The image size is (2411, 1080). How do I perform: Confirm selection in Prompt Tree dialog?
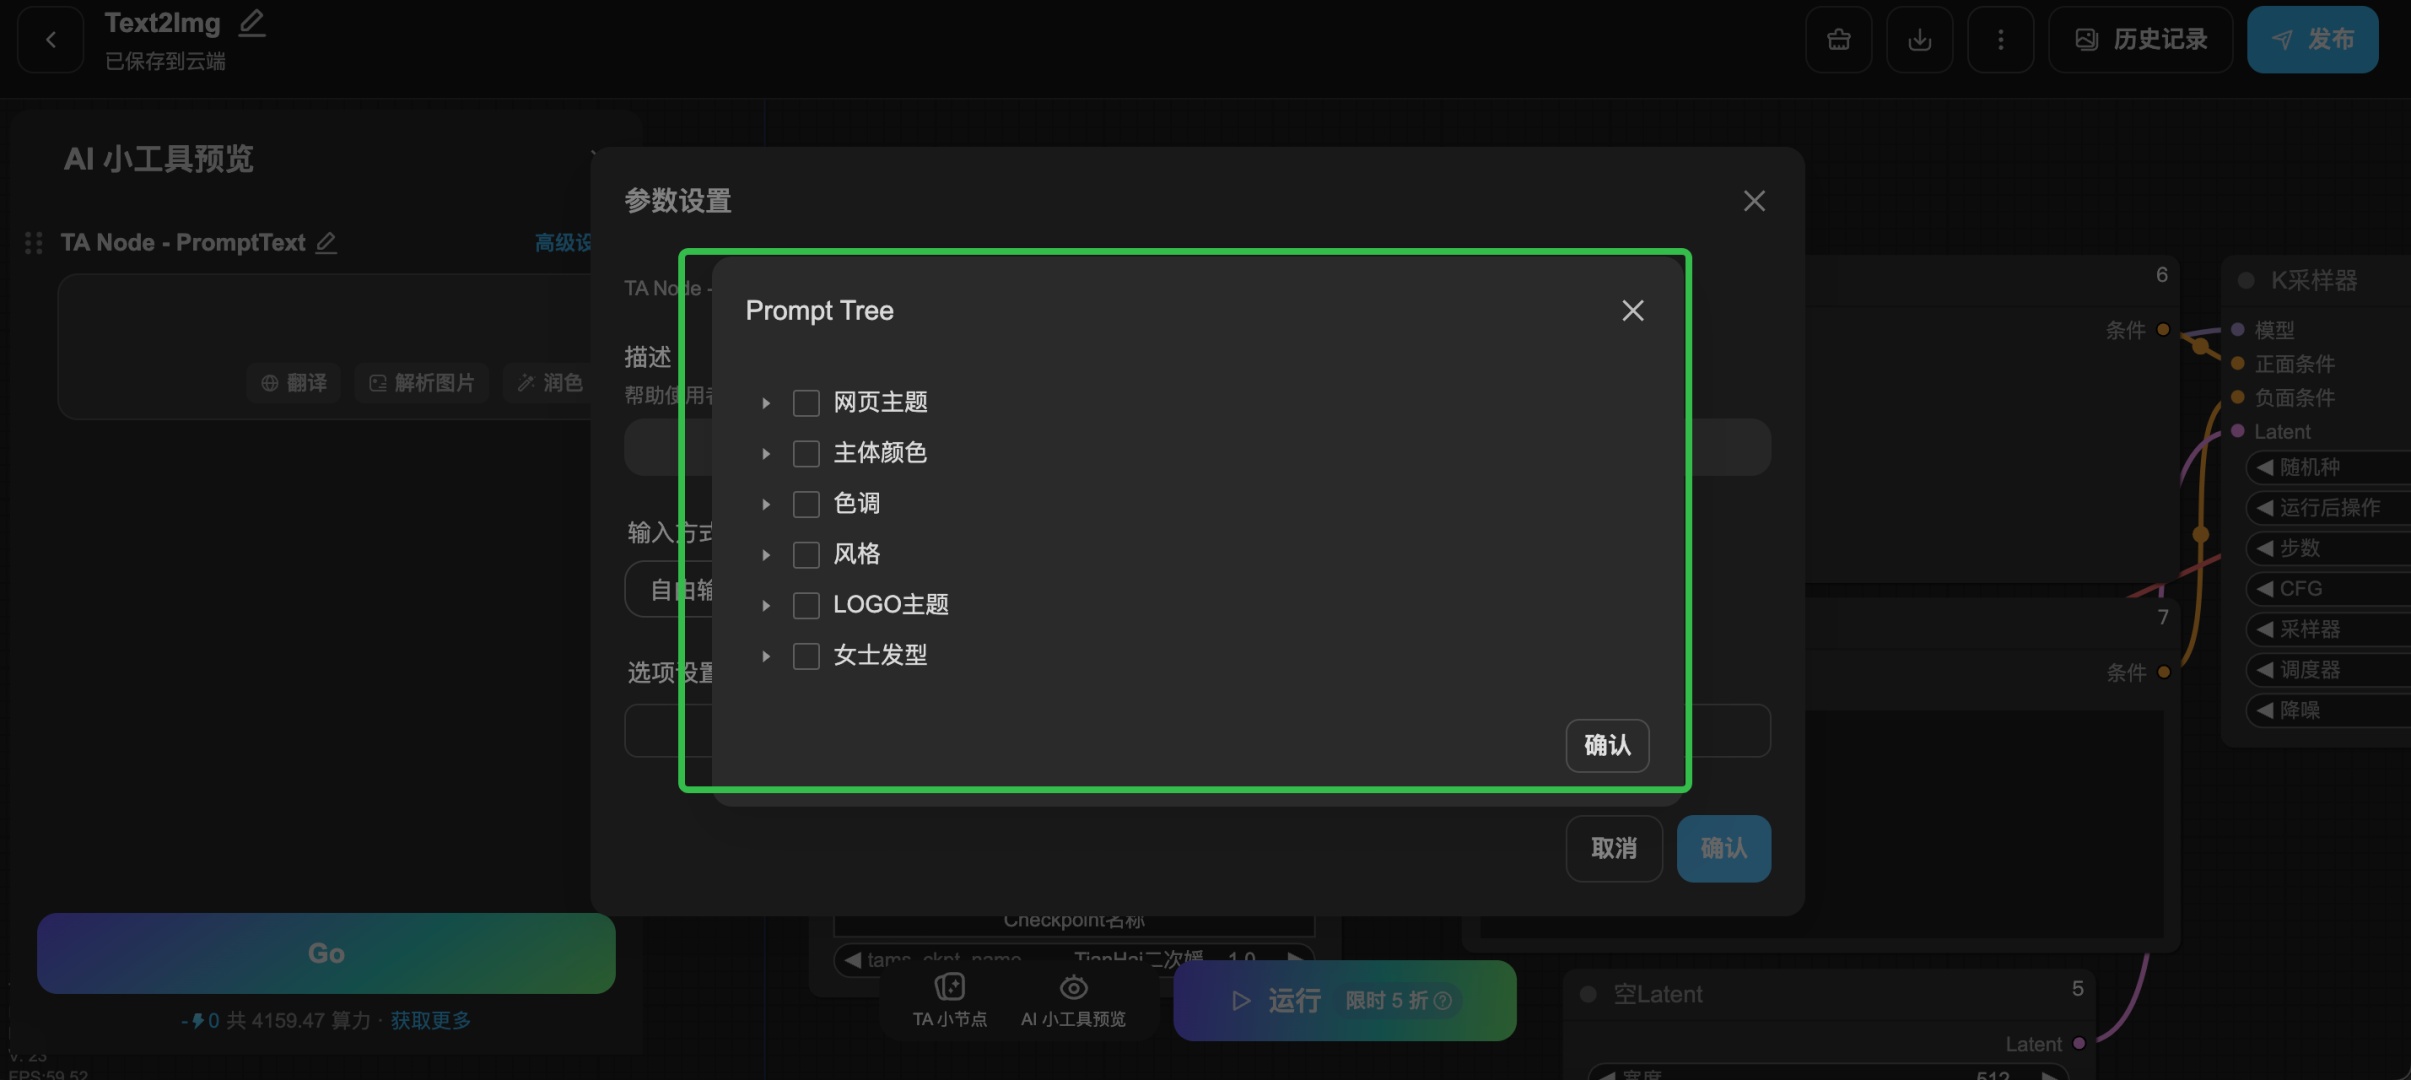1606,745
